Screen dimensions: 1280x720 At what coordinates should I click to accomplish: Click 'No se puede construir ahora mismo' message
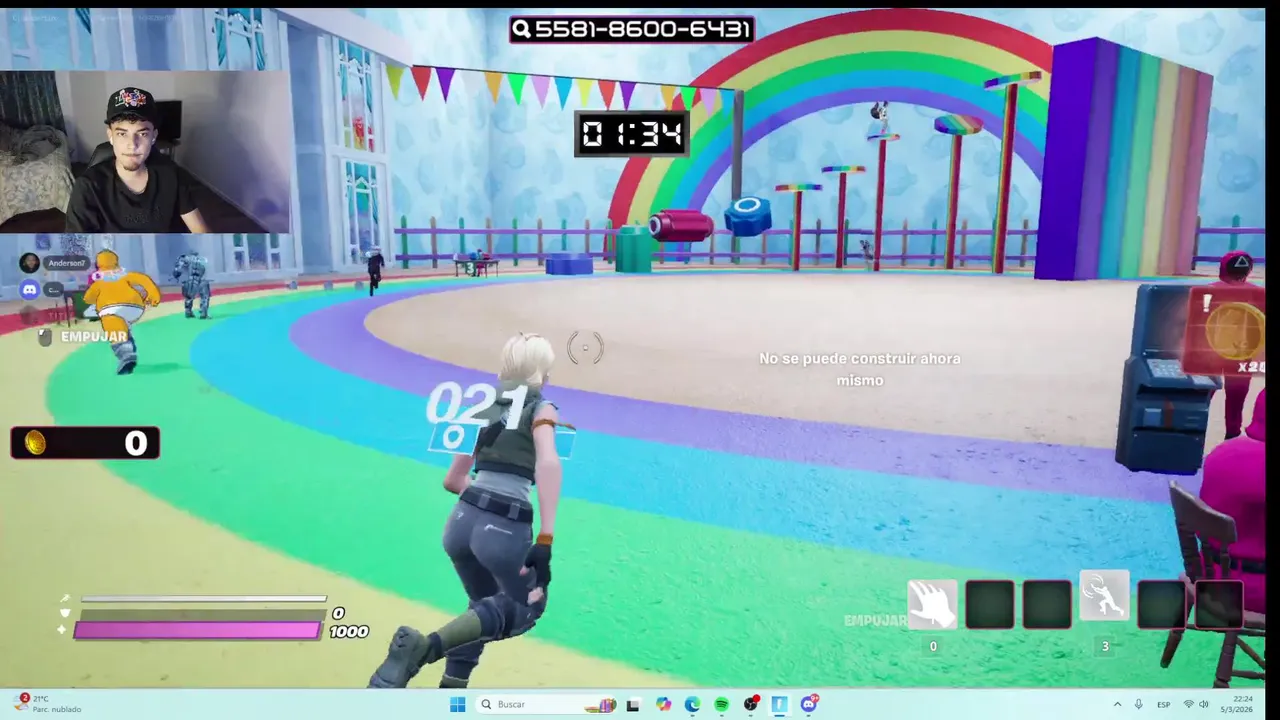(860, 369)
